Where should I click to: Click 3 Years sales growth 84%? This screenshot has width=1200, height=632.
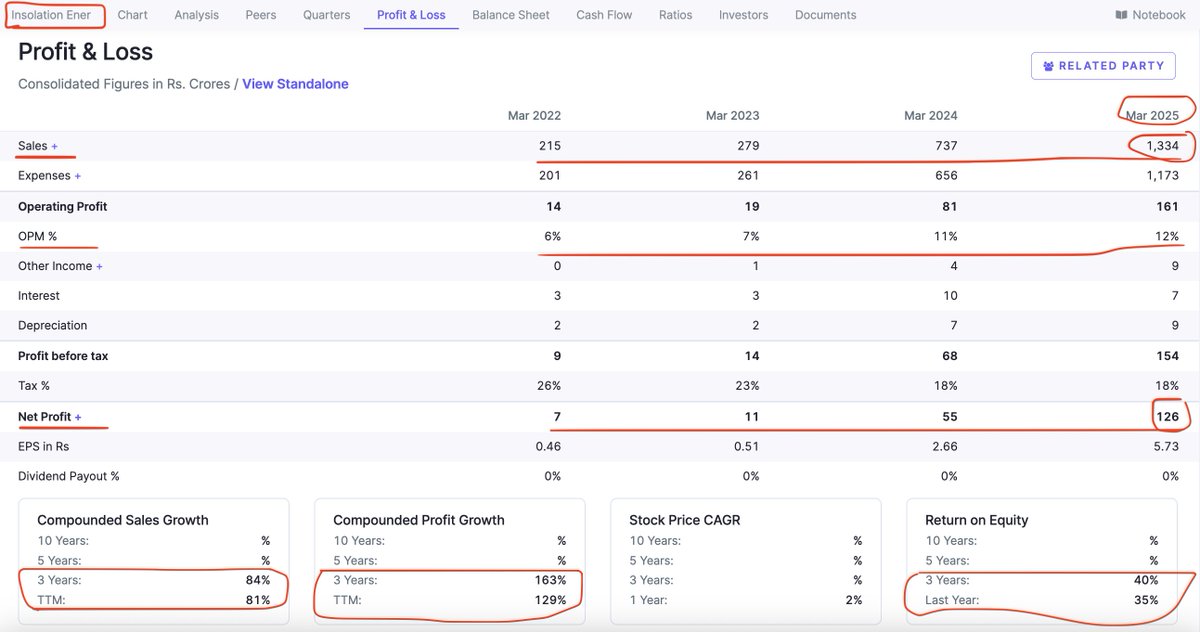[258, 580]
